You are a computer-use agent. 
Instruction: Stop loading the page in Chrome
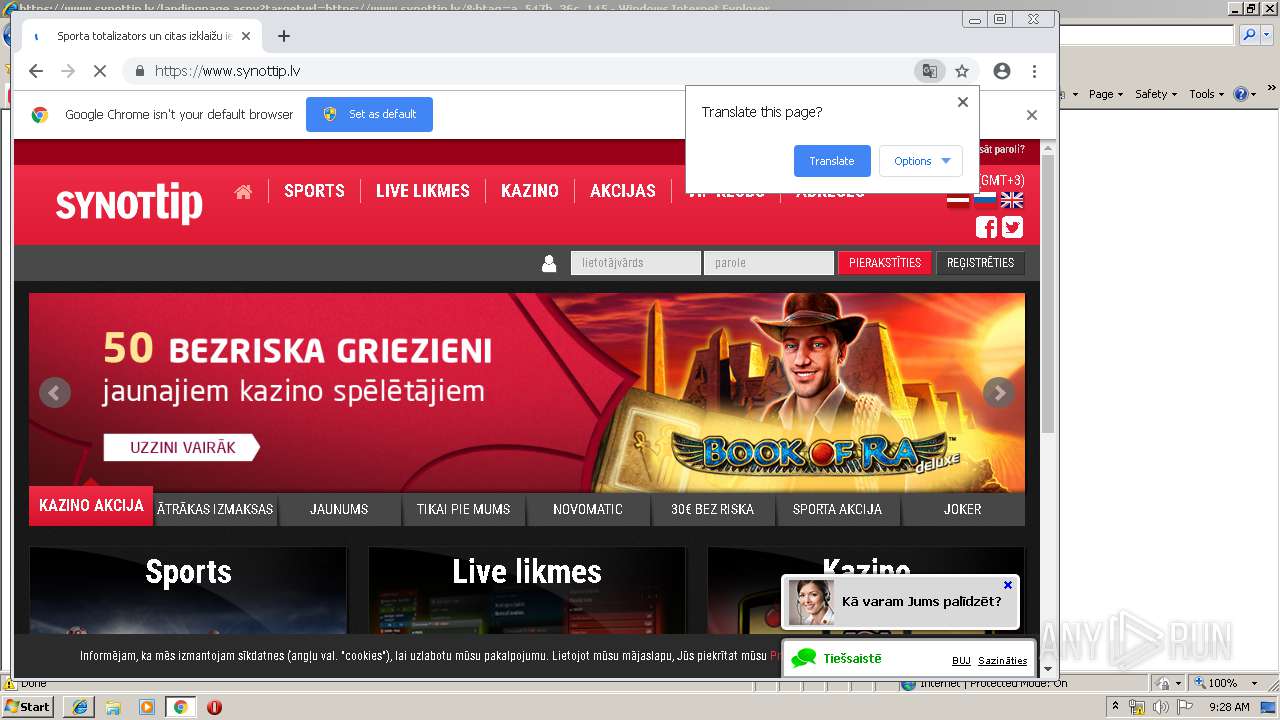click(99, 71)
